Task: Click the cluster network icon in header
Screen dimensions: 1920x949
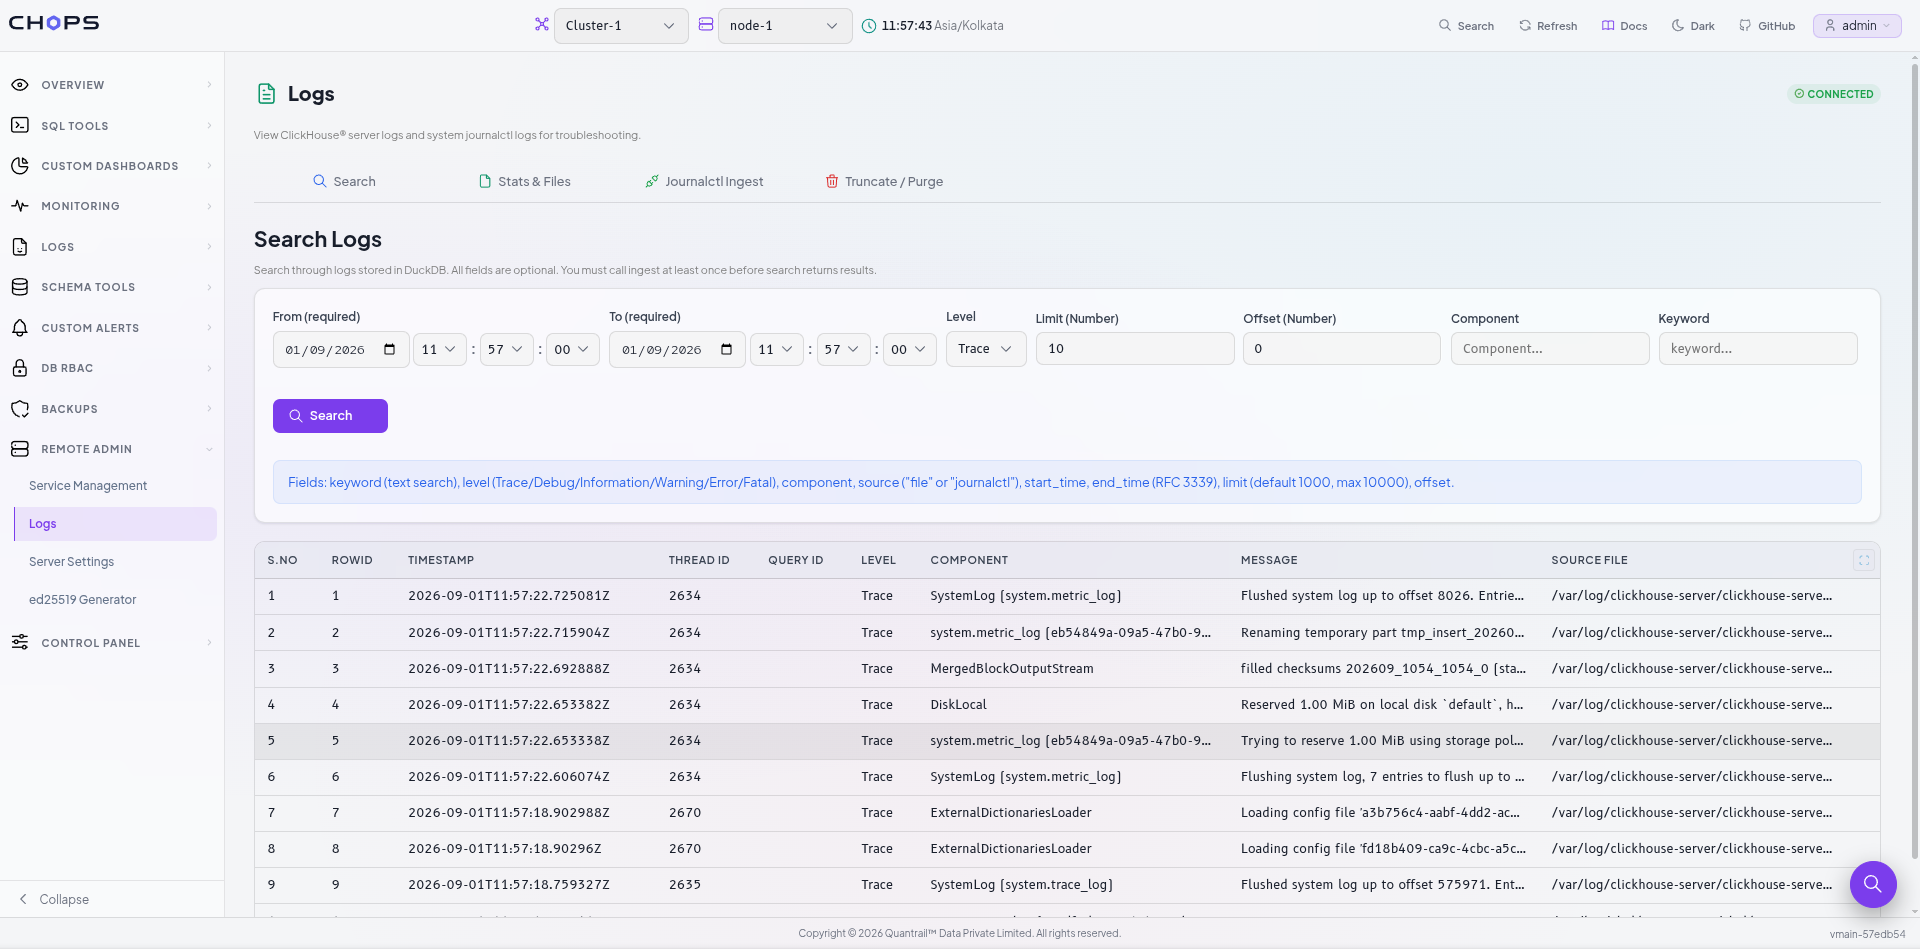Action: point(542,24)
